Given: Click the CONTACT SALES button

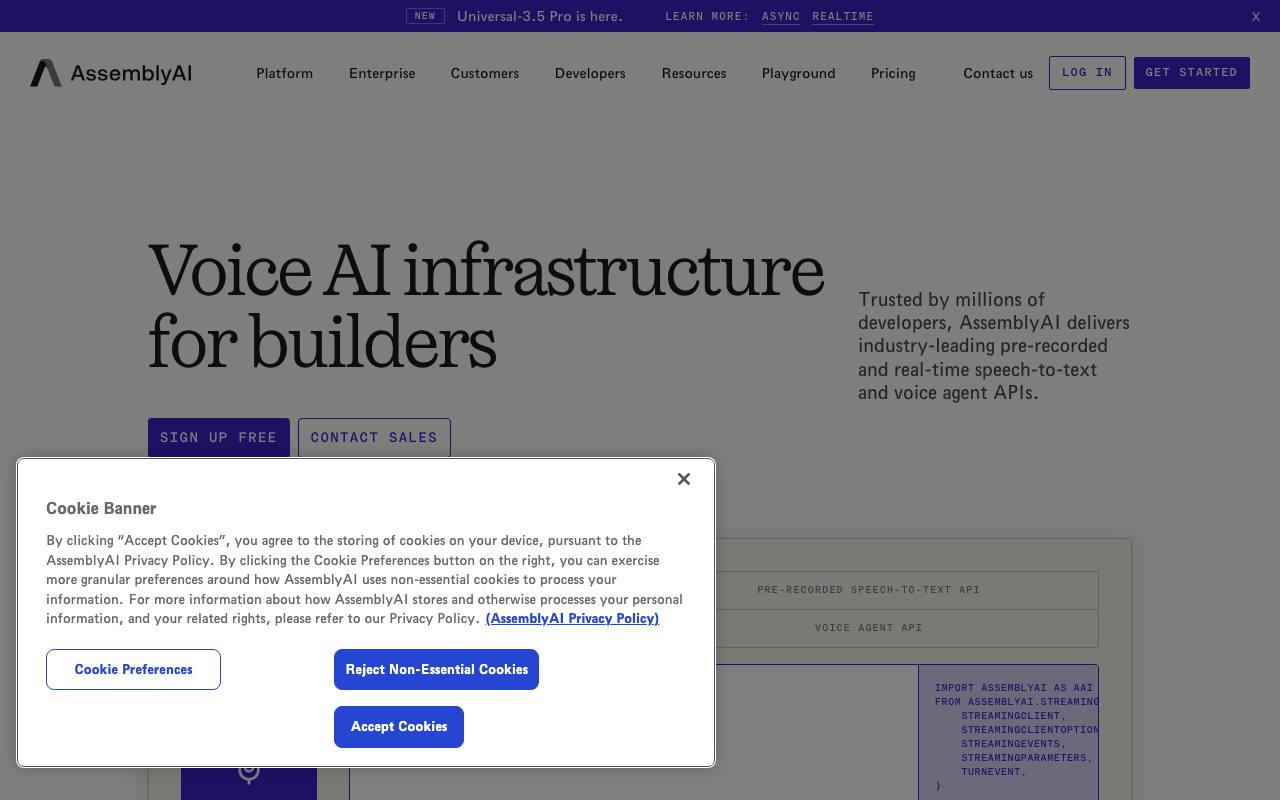Looking at the screenshot, I should pos(374,438).
